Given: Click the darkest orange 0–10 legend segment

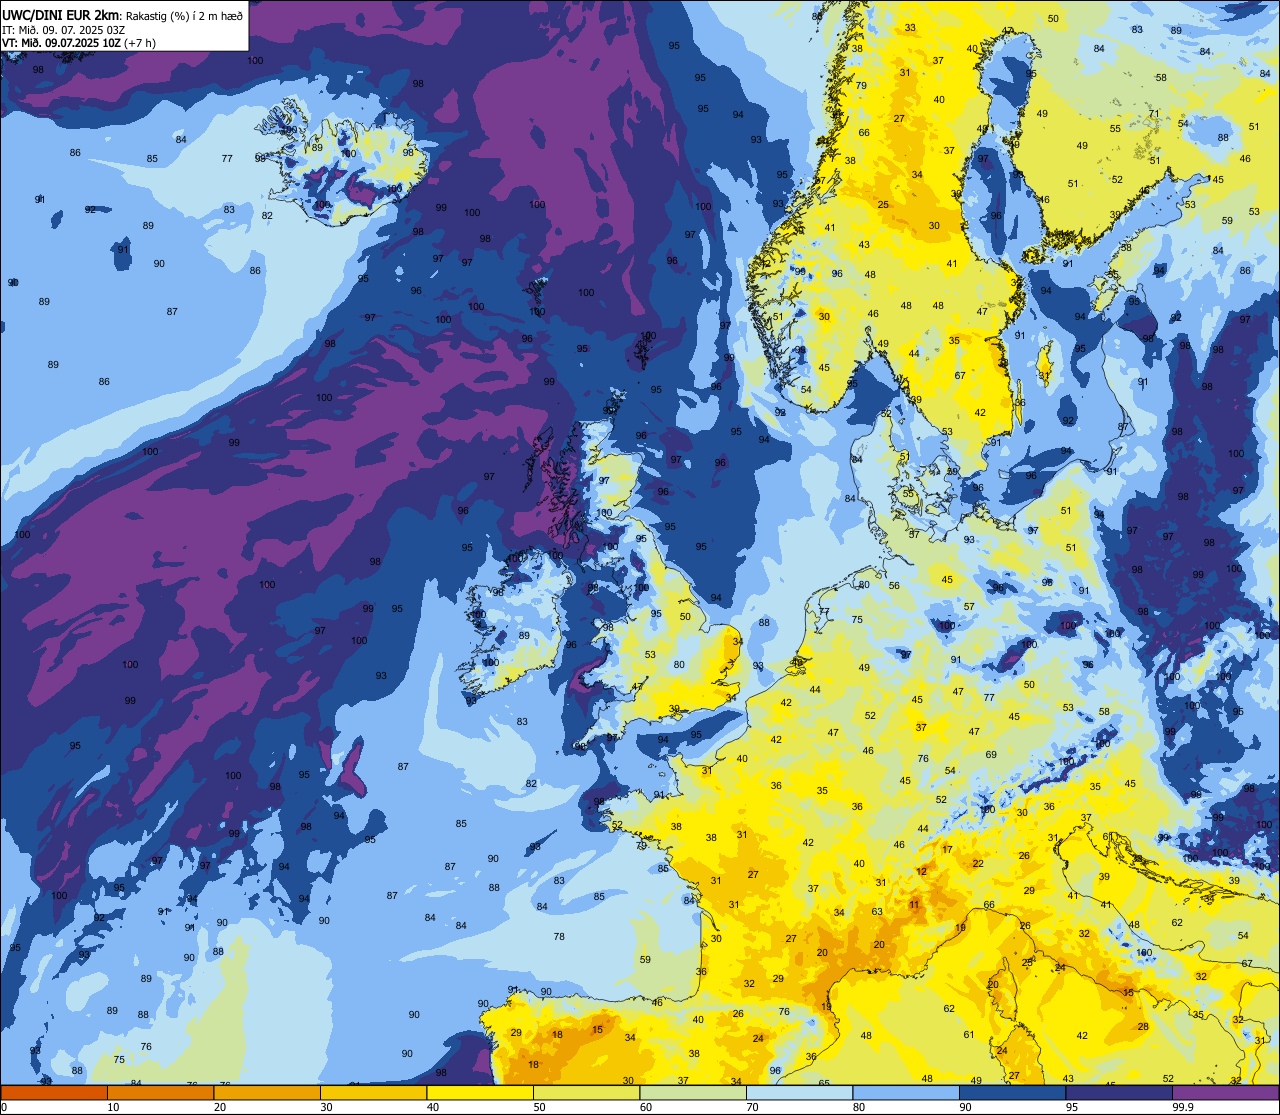Looking at the screenshot, I should [x=54, y=1093].
